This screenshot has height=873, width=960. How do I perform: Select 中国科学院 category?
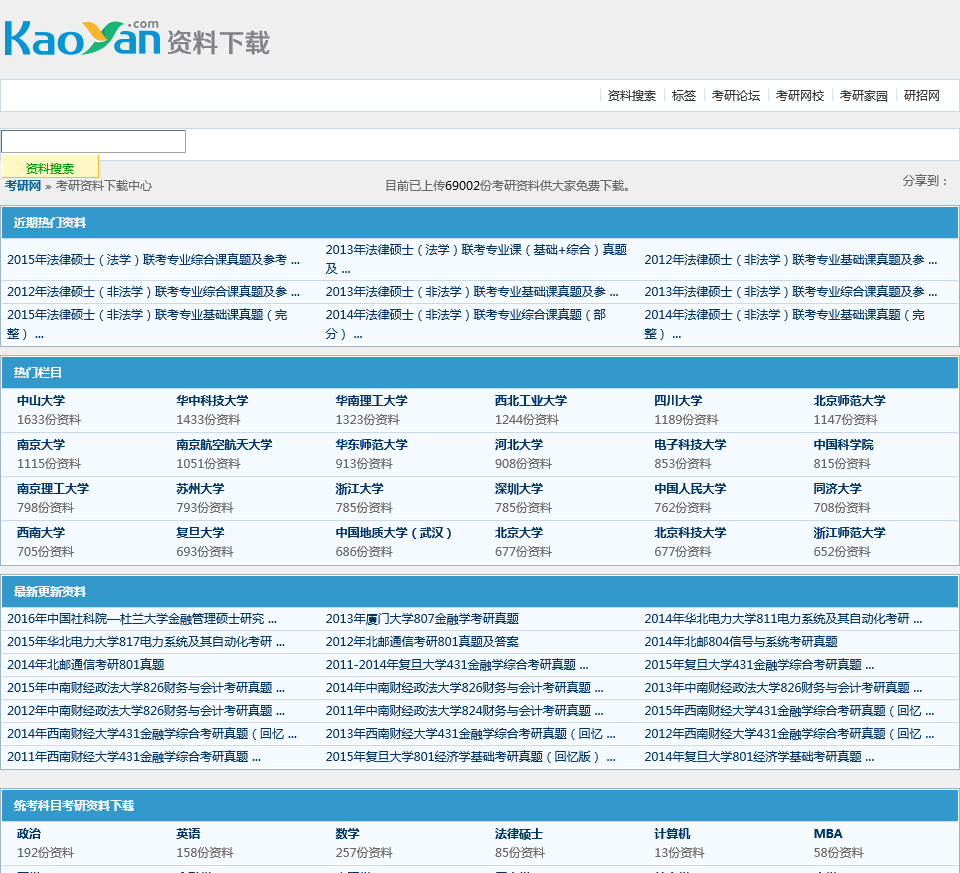(x=843, y=444)
